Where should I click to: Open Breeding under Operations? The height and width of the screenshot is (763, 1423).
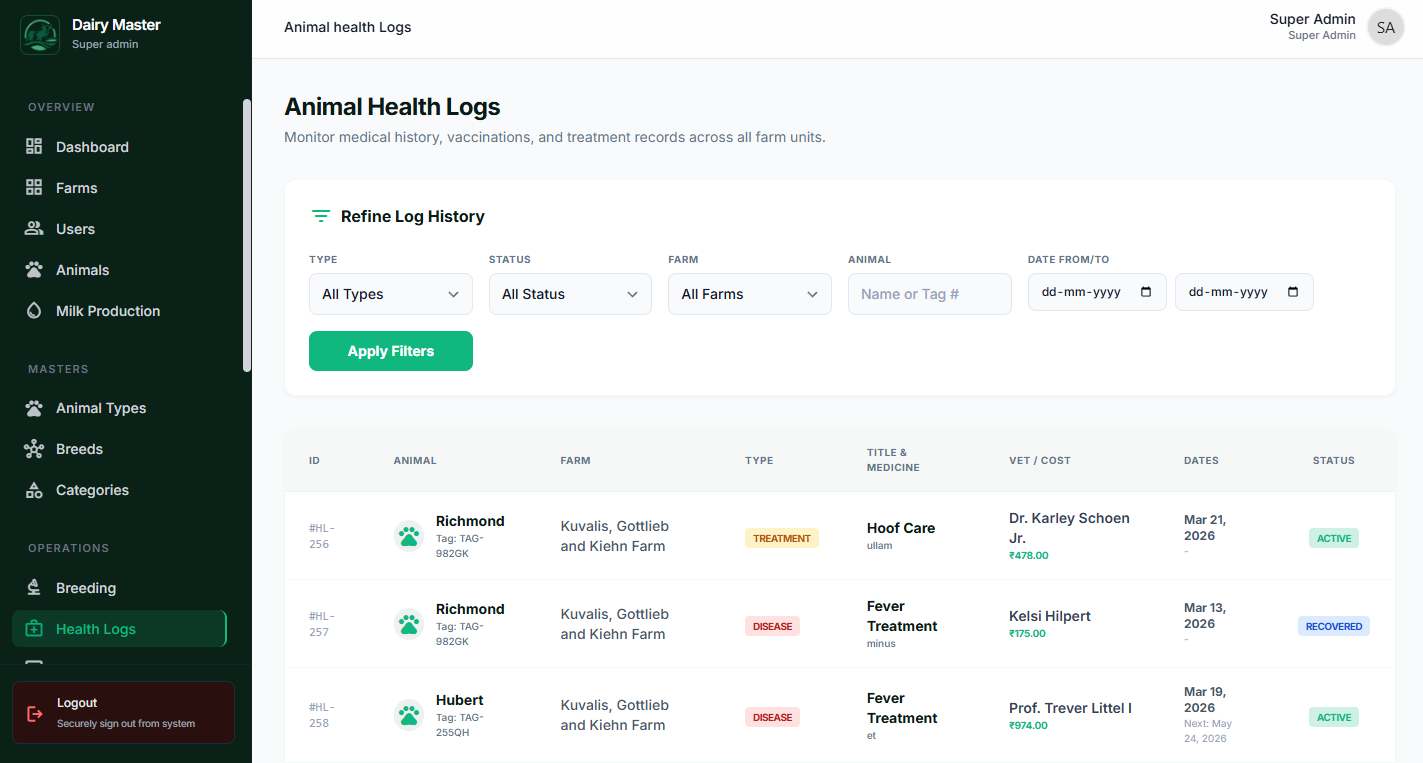(85, 588)
